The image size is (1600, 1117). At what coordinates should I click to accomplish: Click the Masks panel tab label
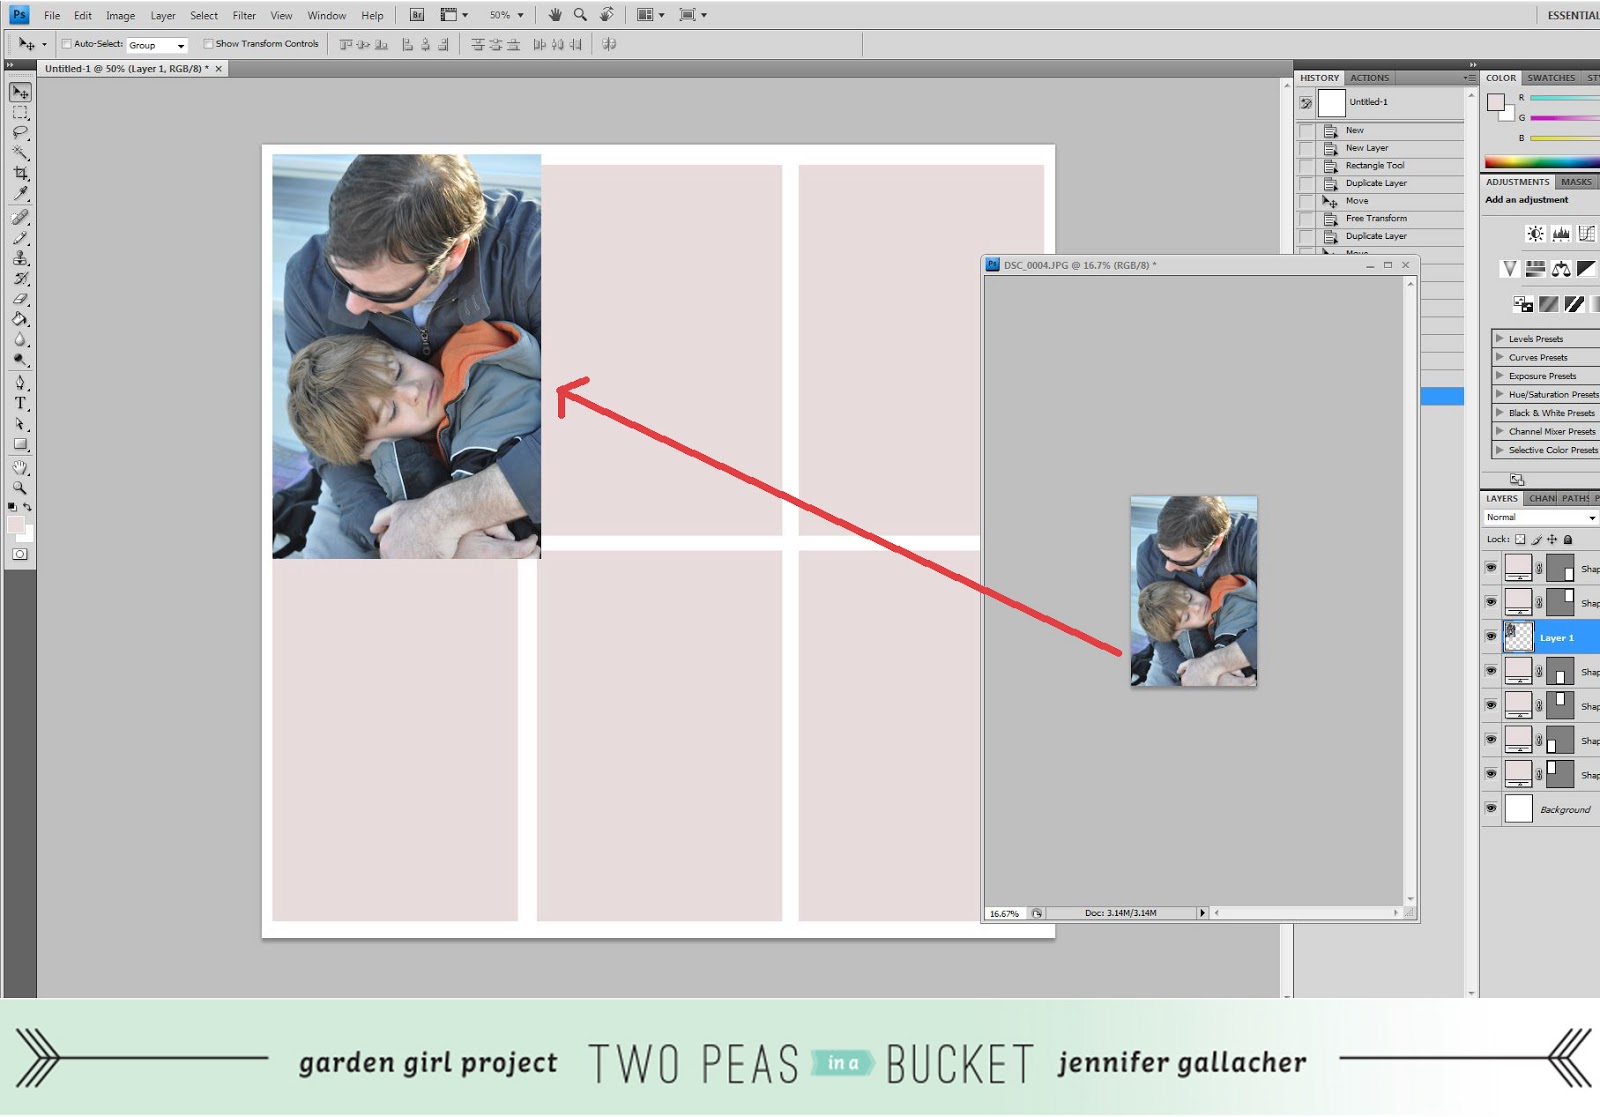(1575, 182)
